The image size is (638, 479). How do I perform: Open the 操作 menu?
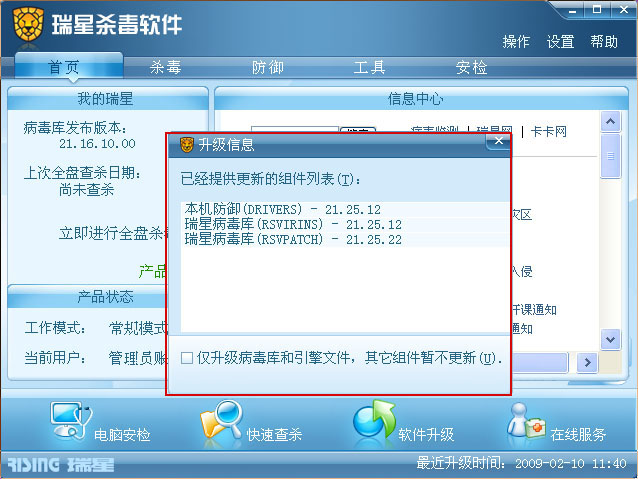click(516, 42)
